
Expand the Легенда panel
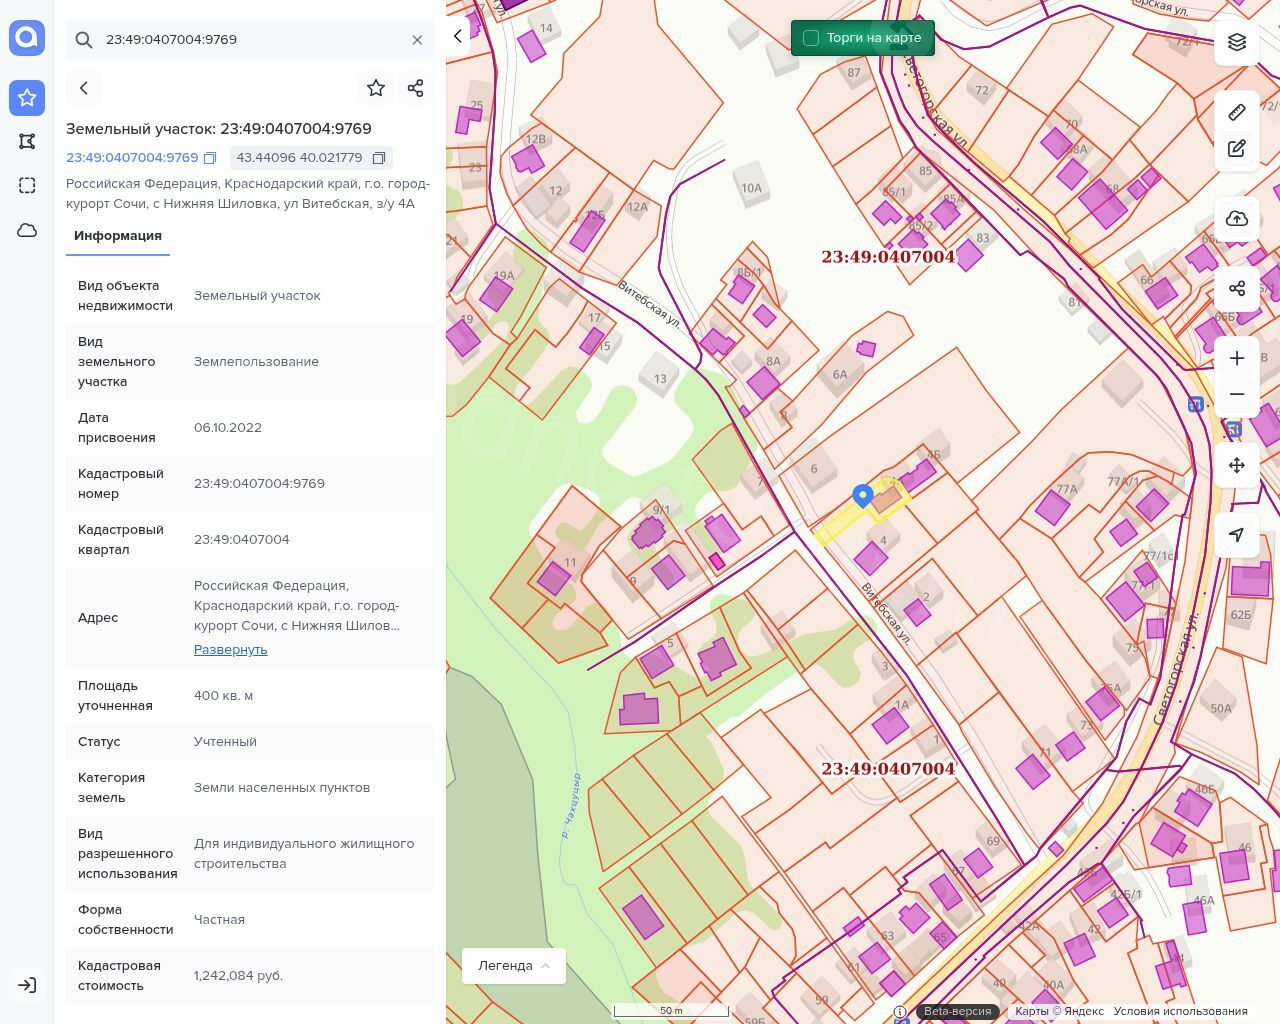pos(514,965)
